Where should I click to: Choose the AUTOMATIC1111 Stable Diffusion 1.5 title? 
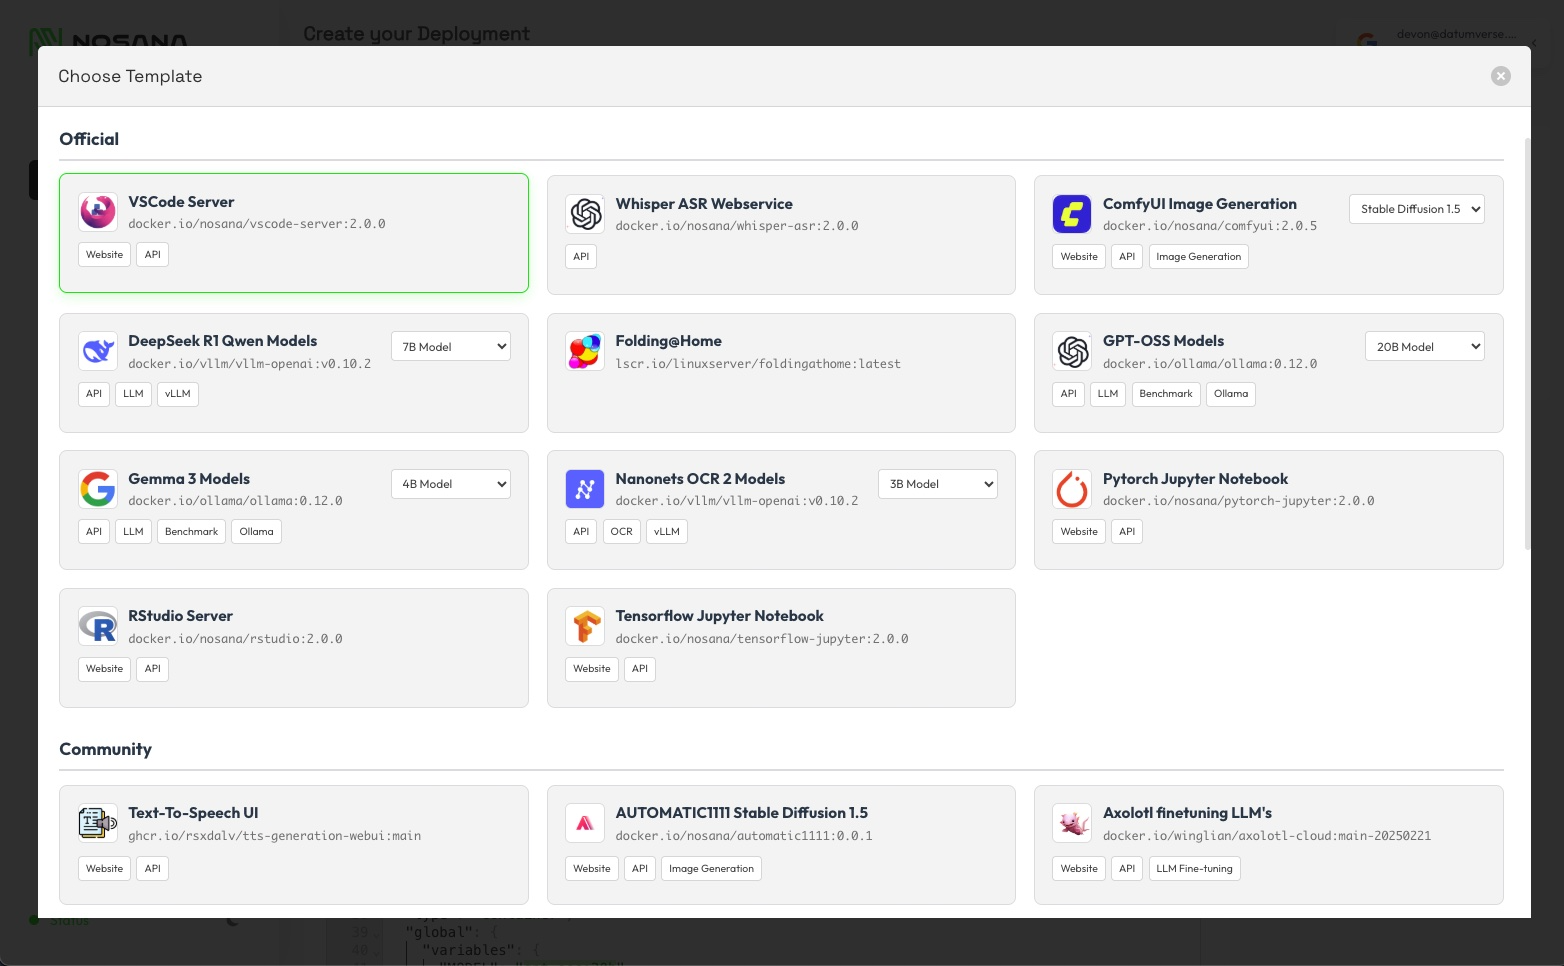coord(741,813)
